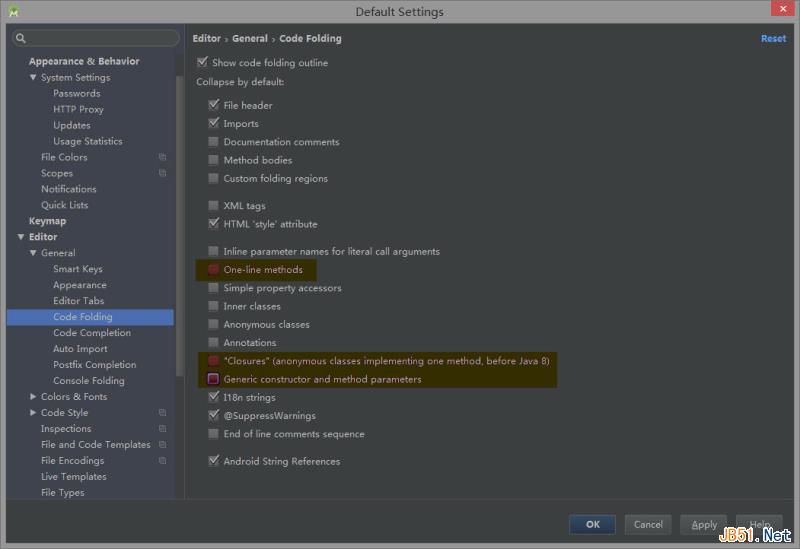Image resolution: width=800 pixels, height=549 pixels.
Task: Click the Android Studio logo in title bar
Action: coord(13,11)
